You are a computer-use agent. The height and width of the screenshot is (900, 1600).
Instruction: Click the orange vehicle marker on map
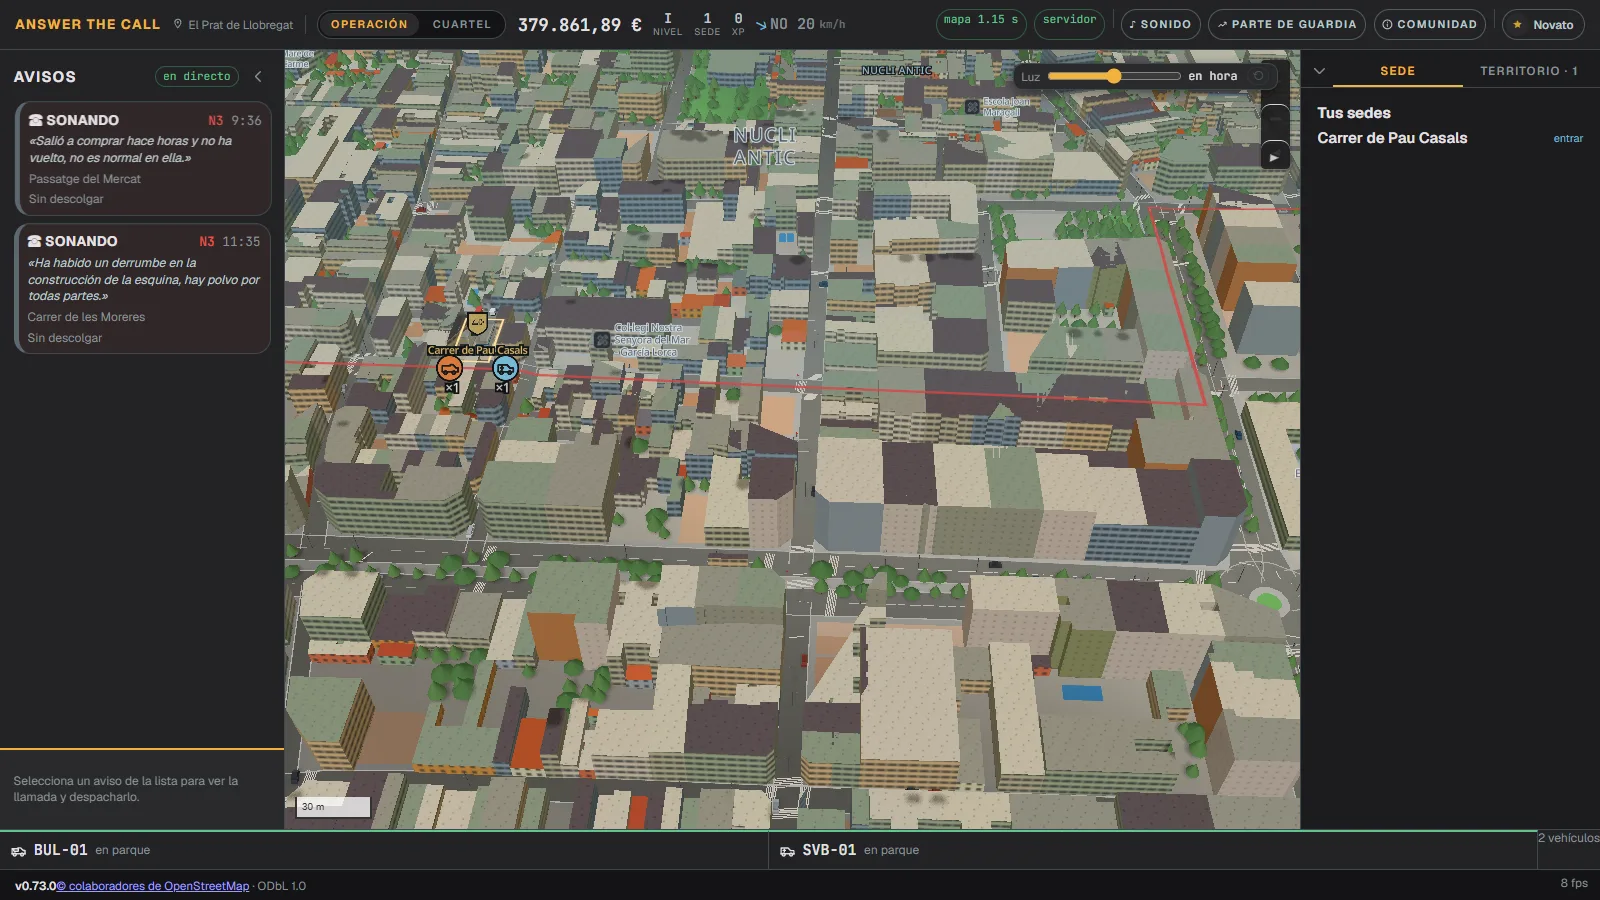(x=450, y=369)
